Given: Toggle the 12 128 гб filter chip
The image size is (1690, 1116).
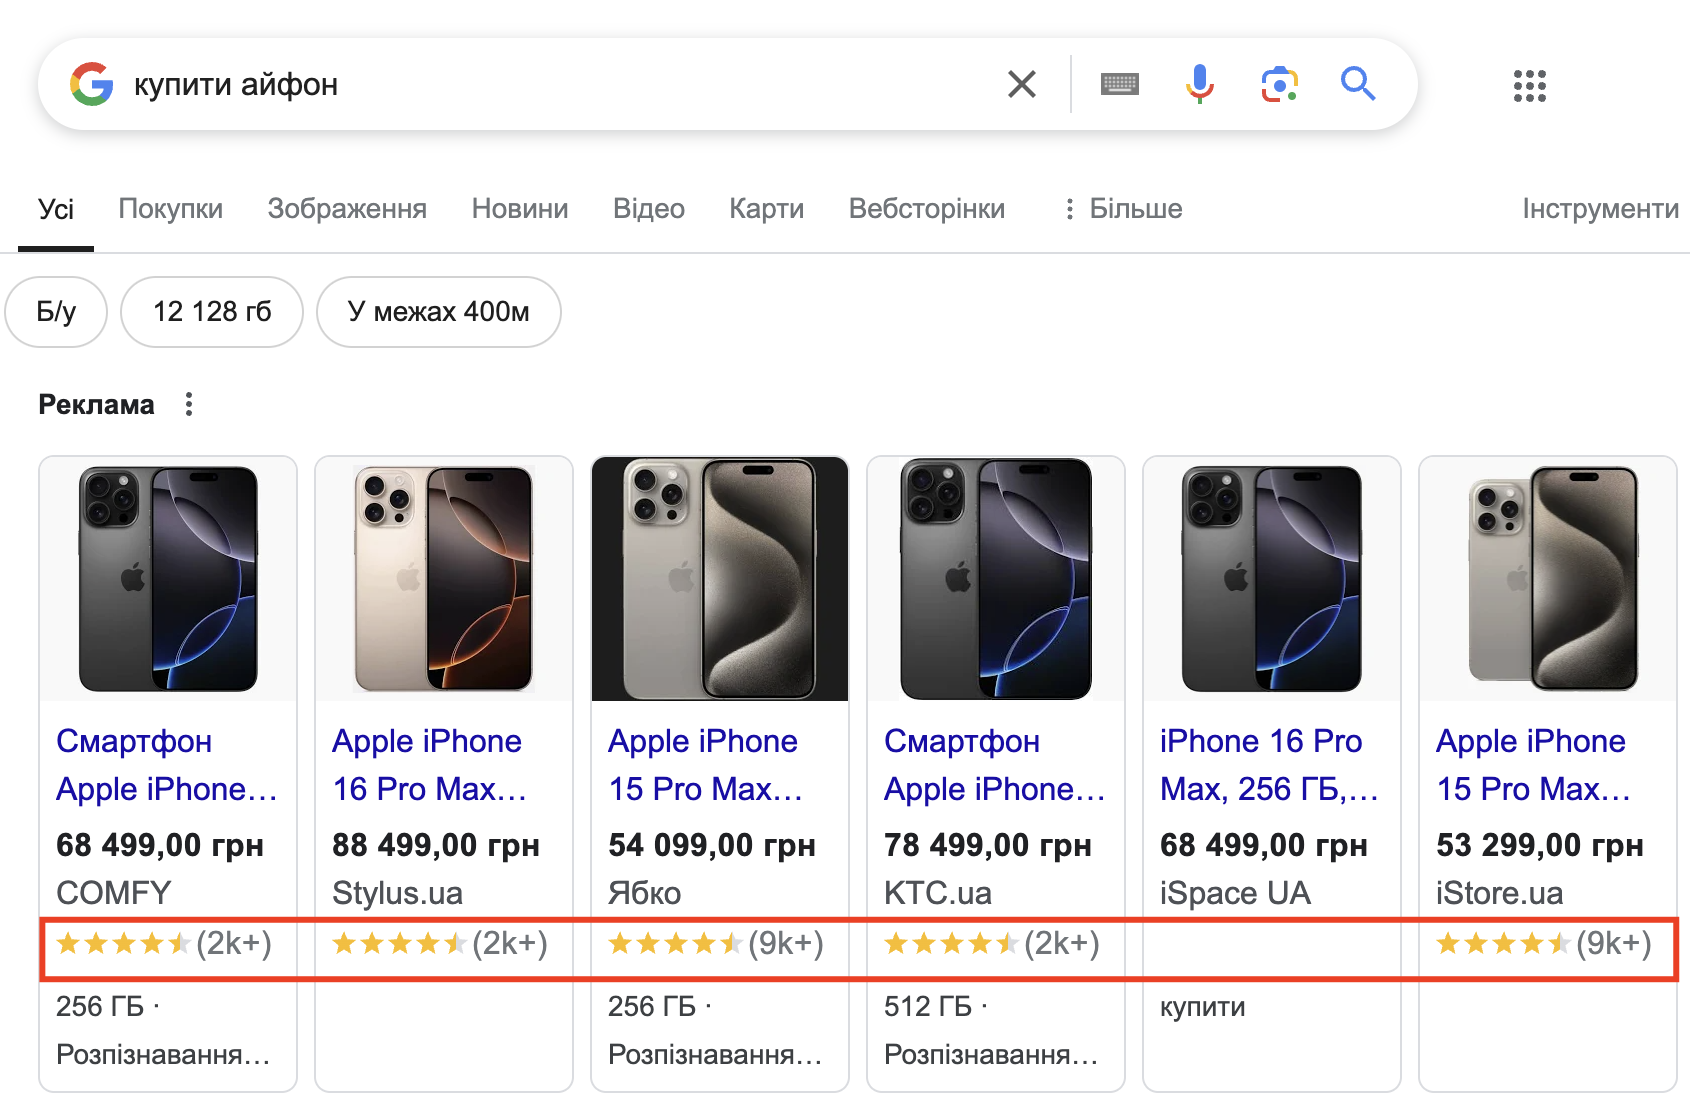Looking at the screenshot, I should tap(212, 312).
